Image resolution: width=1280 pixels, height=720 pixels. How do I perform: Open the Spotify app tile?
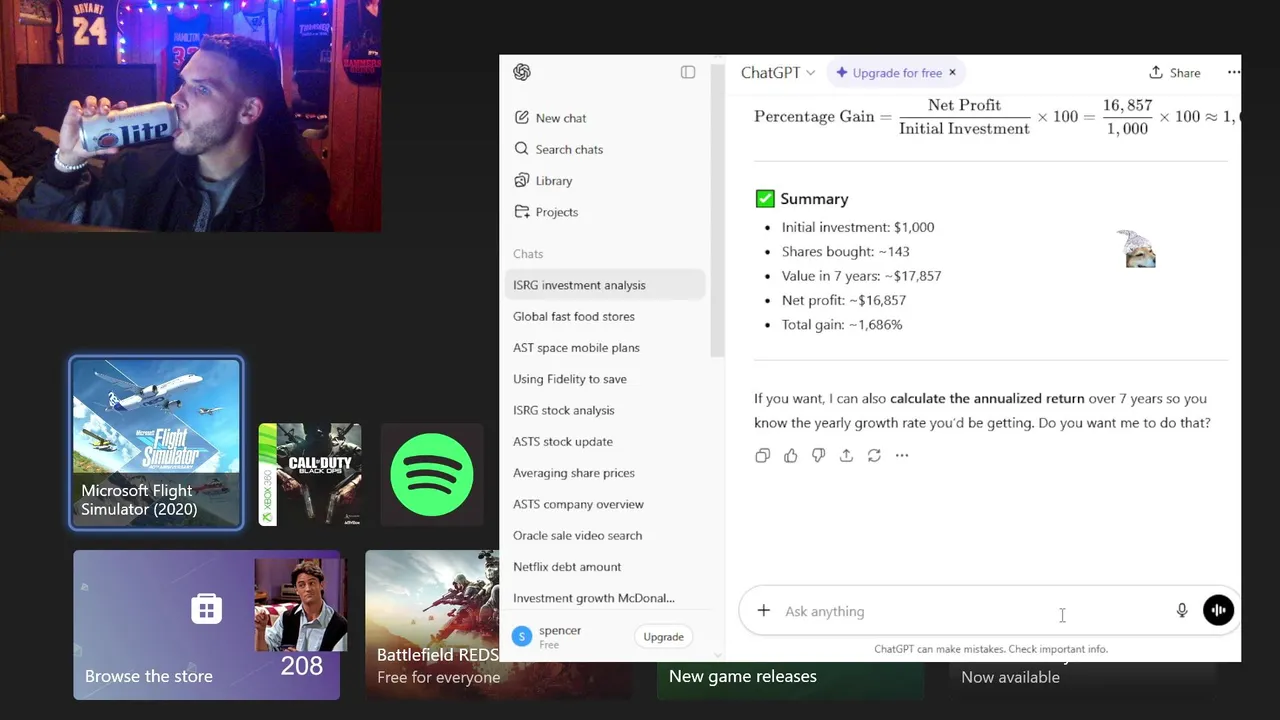(x=432, y=474)
